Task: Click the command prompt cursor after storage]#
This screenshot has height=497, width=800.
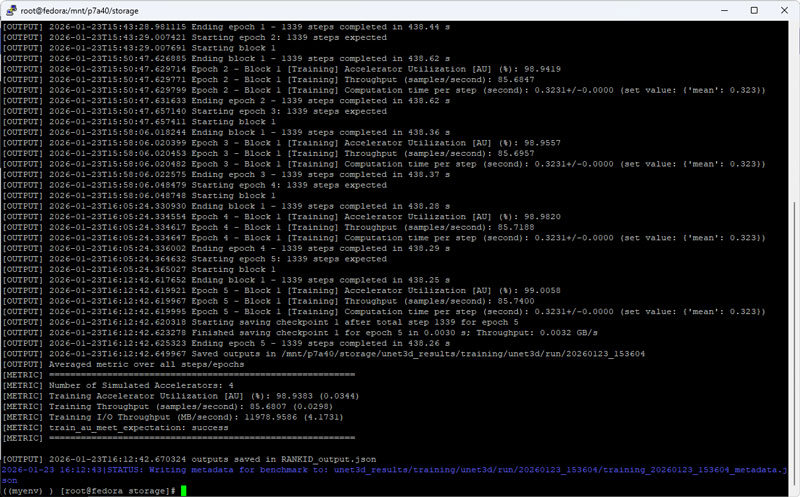Action: [184, 490]
